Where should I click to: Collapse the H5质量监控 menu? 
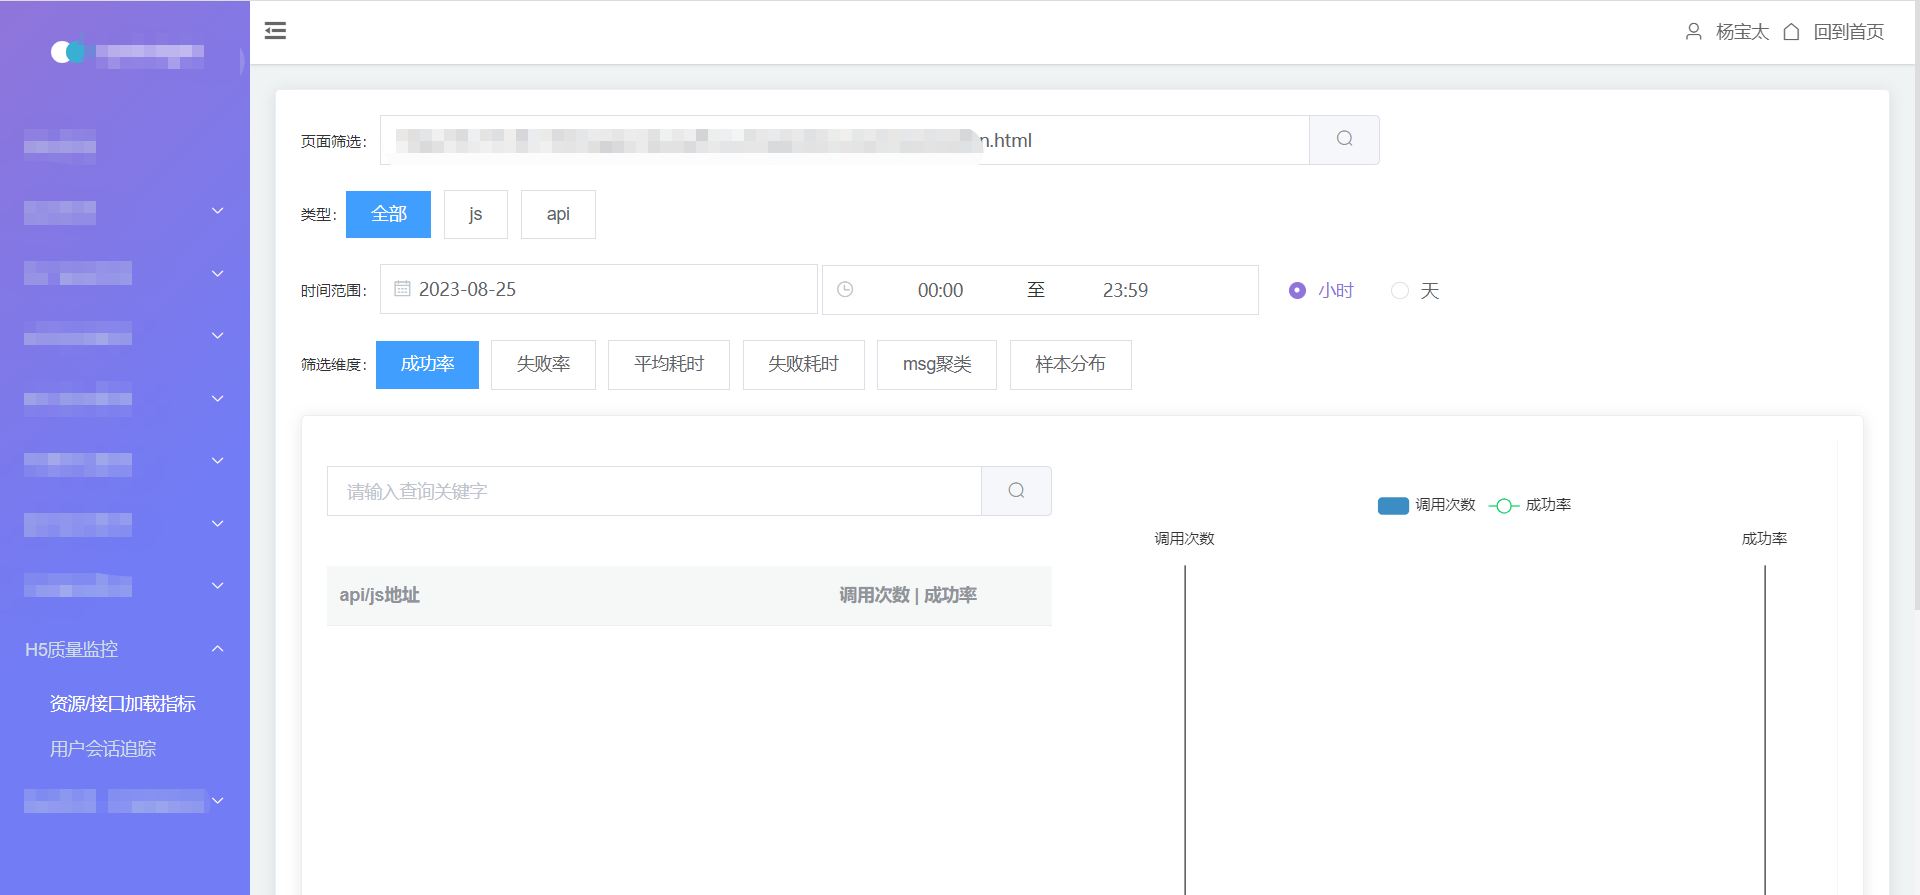tap(125, 649)
